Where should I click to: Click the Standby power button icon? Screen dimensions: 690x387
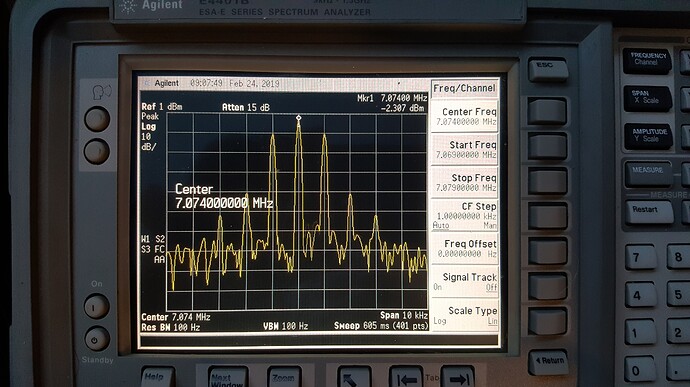(97, 339)
